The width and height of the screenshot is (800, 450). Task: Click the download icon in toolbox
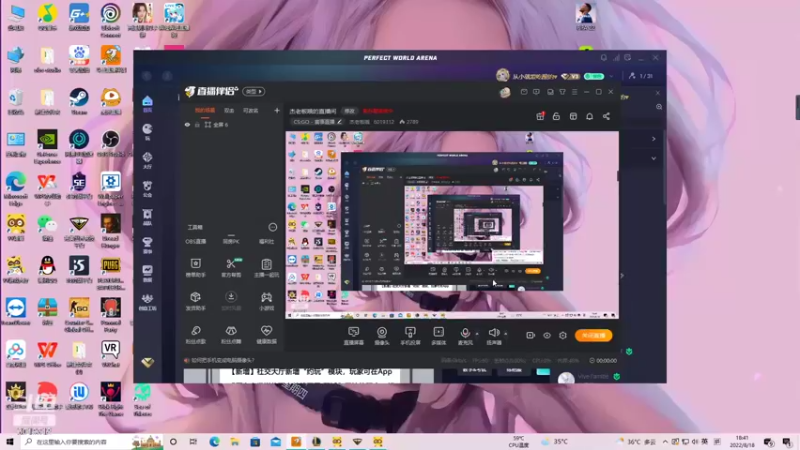pos(231,297)
